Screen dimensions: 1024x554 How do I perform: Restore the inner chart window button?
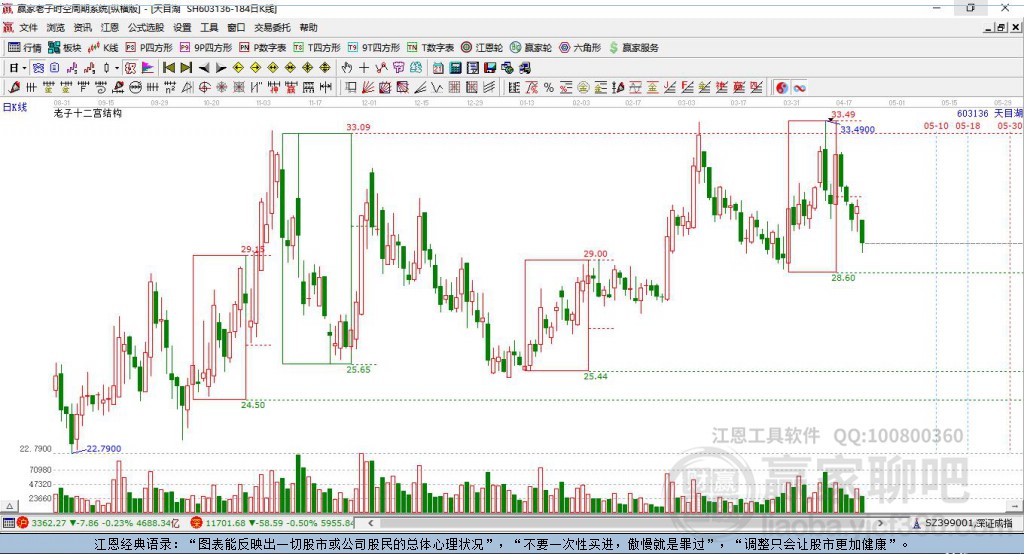click(x=1002, y=27)
